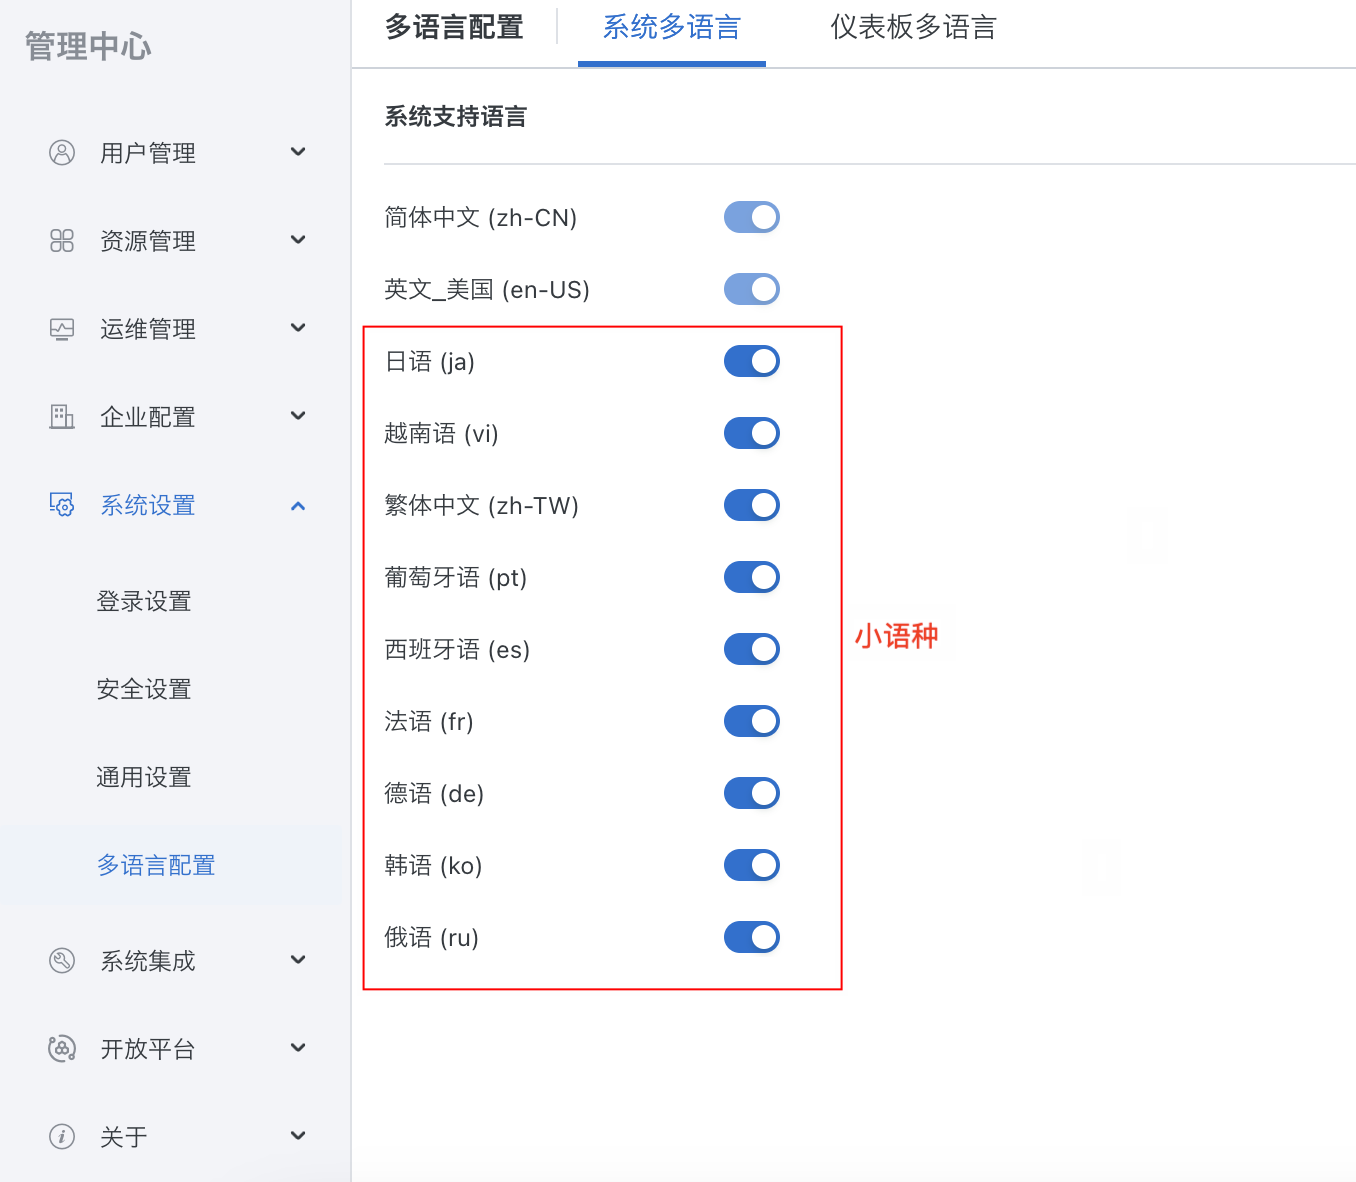The height and width of the screenshot is (1182, 1356).
Task: Click 运维管理 menu label
Action: 148,329
